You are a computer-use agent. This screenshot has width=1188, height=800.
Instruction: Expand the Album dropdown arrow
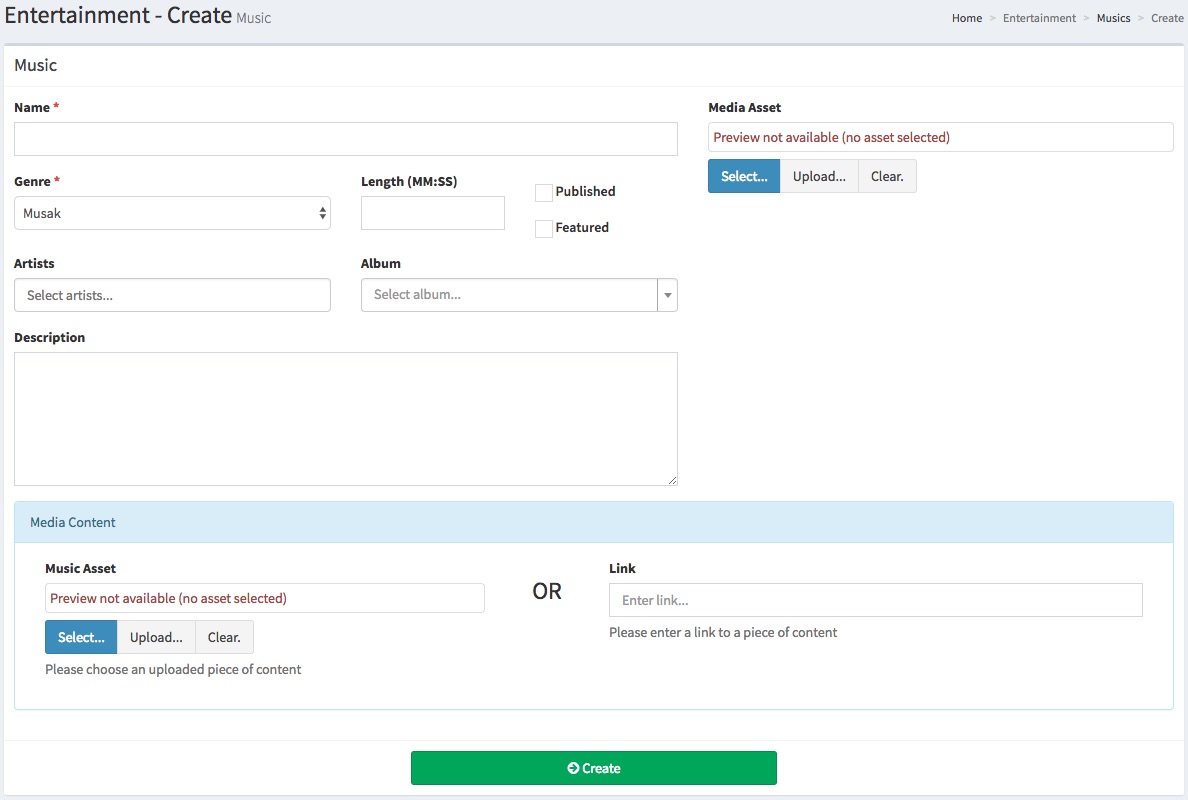pos(667,295)
